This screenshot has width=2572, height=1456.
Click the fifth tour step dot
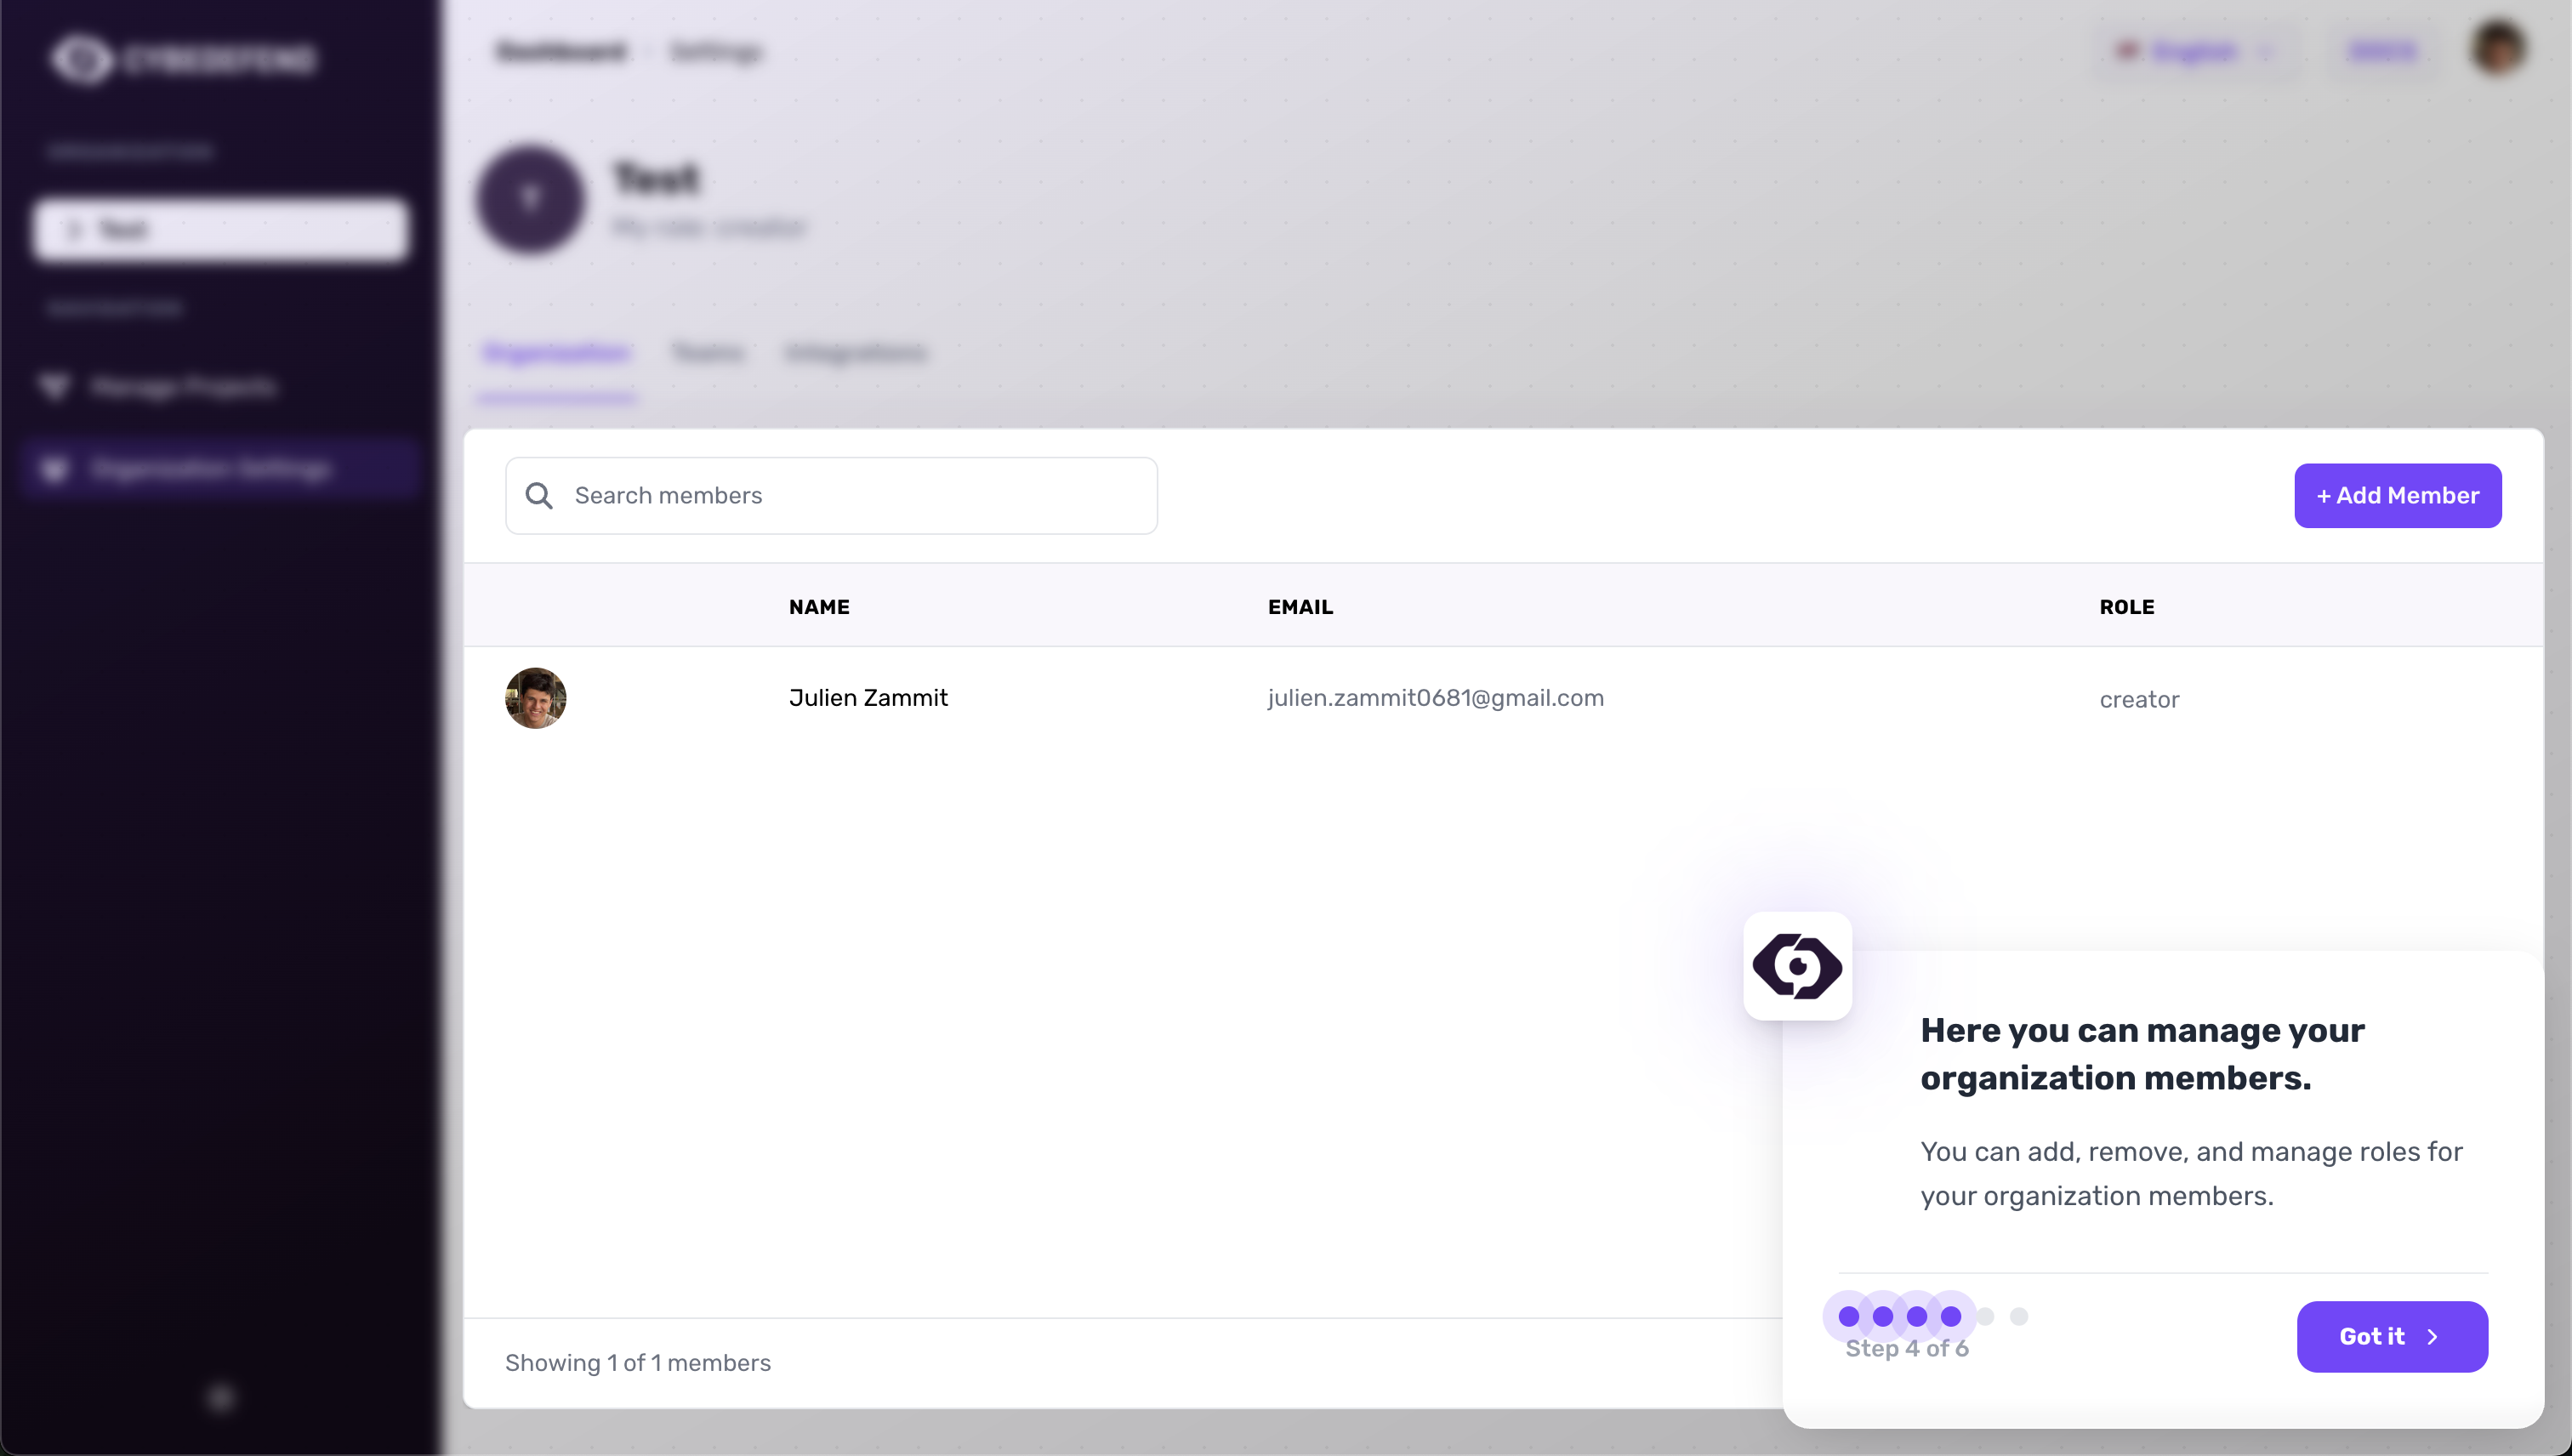tap(1985, 1316)
